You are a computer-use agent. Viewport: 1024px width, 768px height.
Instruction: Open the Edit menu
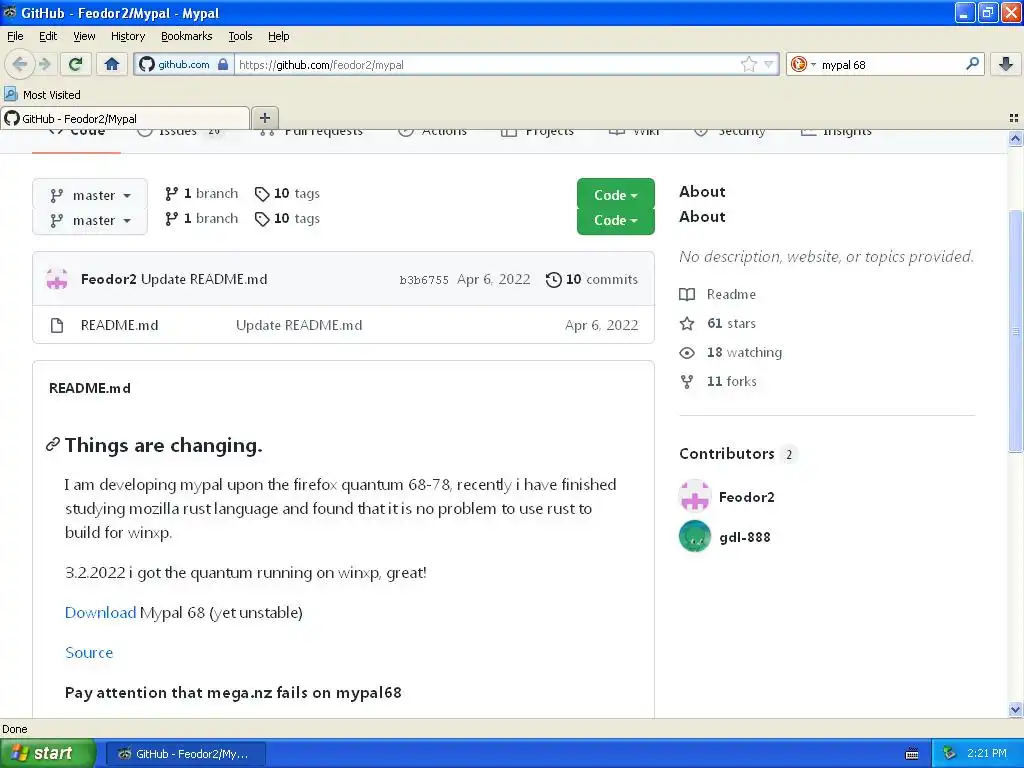click(x=48, y=36)
